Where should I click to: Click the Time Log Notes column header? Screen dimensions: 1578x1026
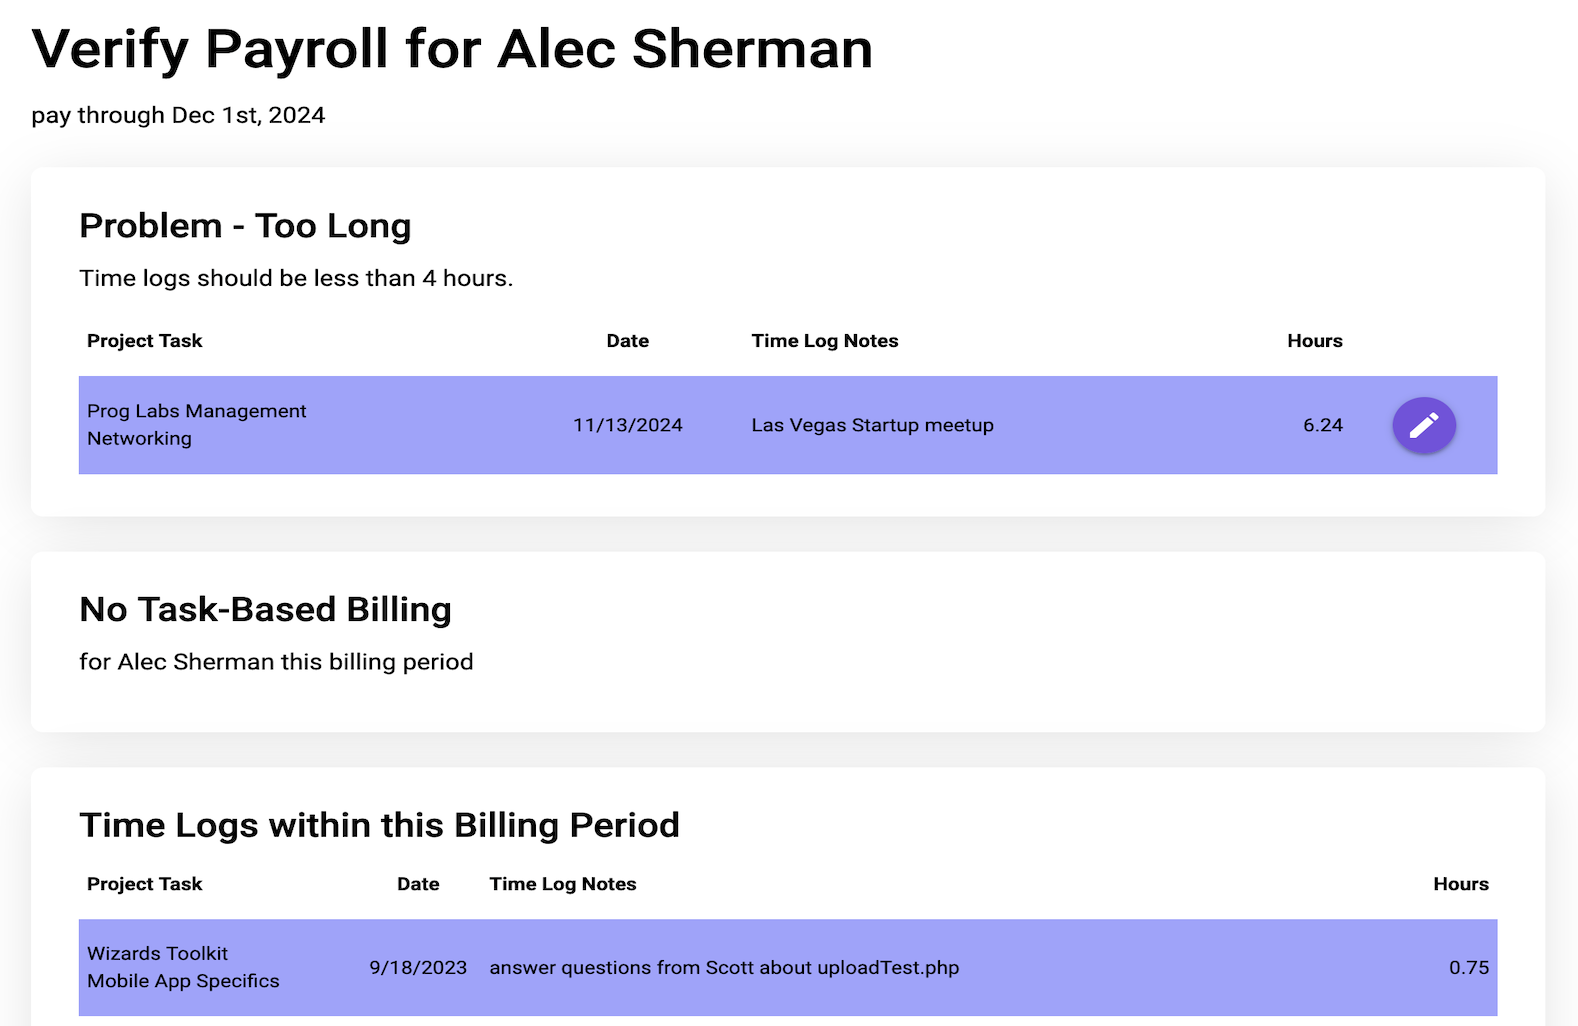click(x=824, y=340)
